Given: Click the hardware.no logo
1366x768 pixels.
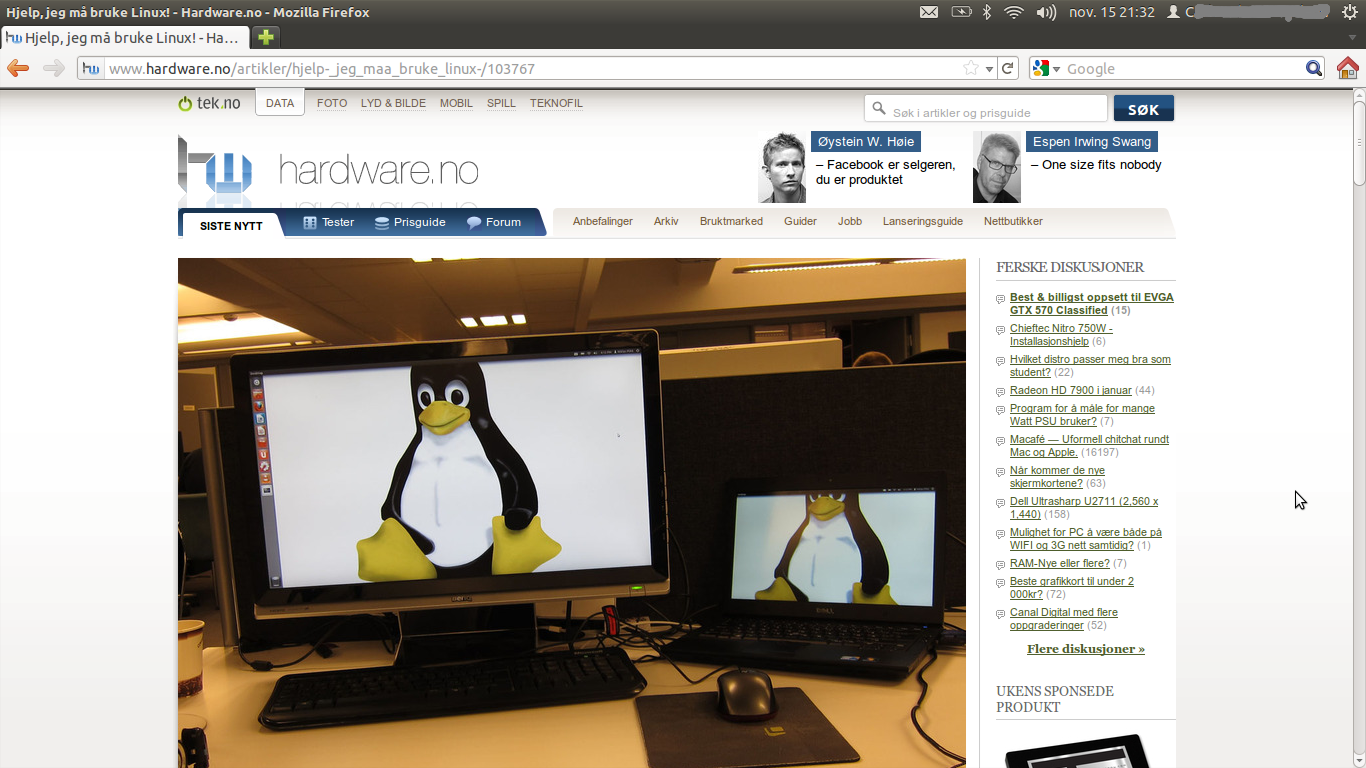Looking at the screenshot, I should click(x=328, y=170).
